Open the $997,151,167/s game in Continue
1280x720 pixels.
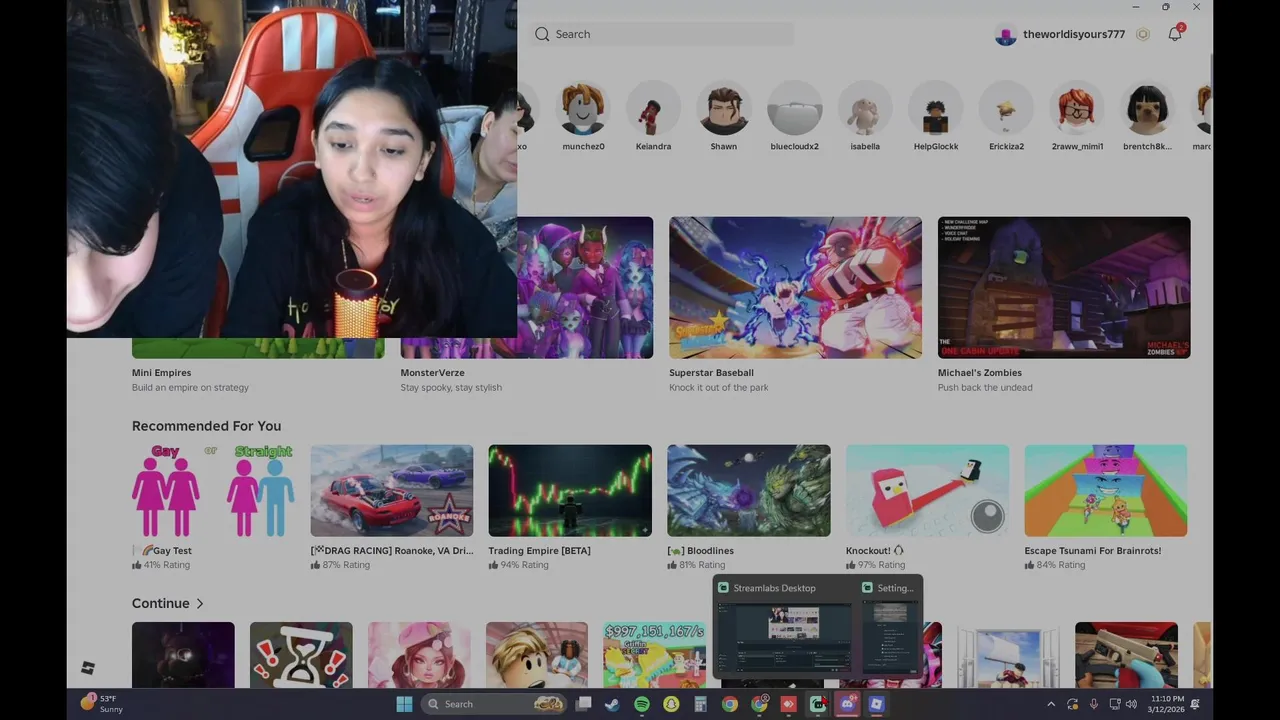point(654,655)
